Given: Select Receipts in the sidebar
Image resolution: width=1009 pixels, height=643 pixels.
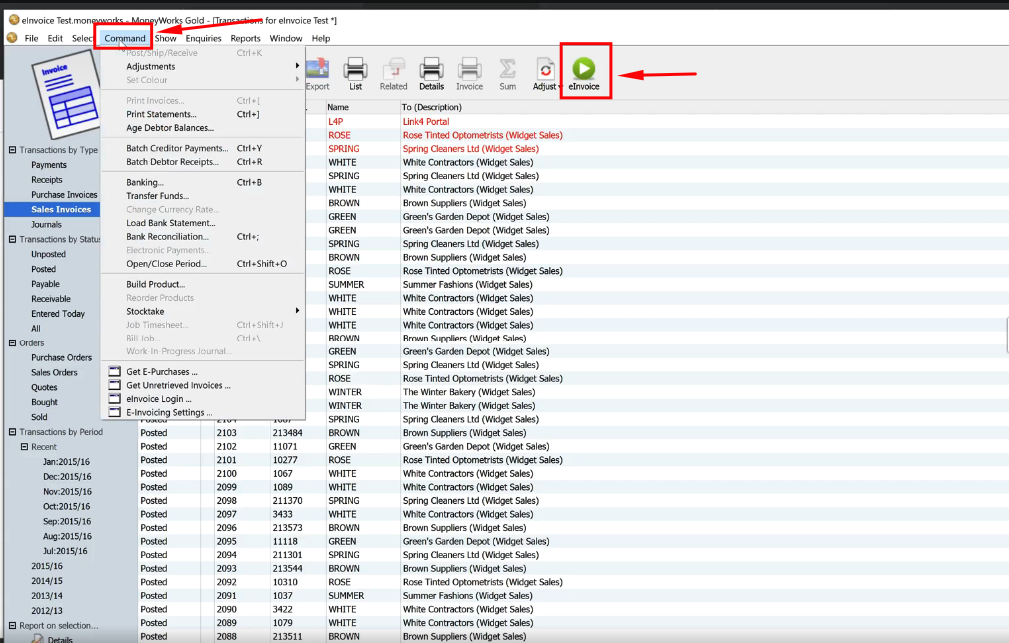Looking at the screenshot, I should [x=47, y=180].
